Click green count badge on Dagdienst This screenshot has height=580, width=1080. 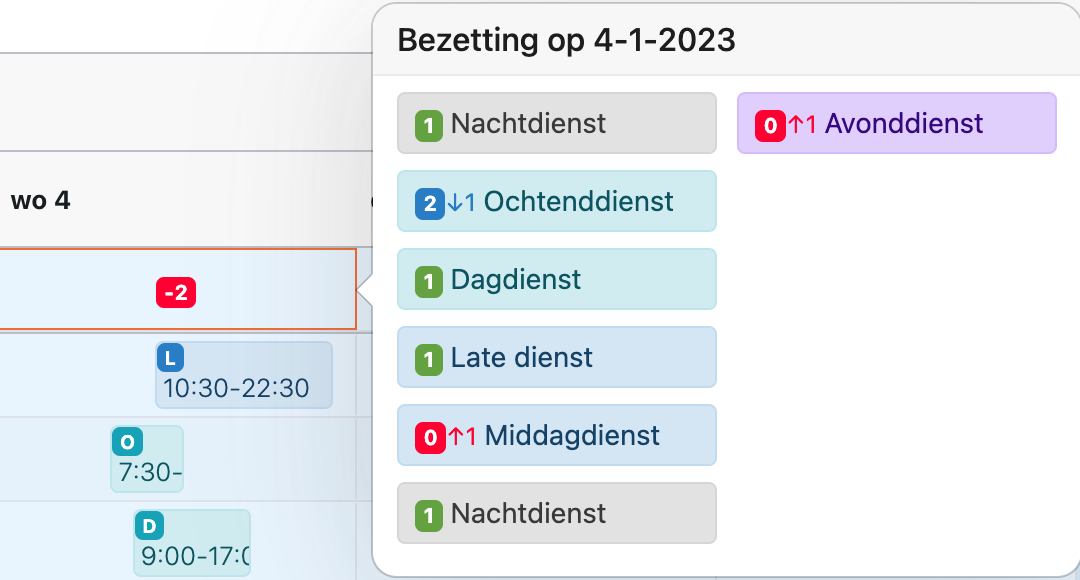click(x=428, y=282)
